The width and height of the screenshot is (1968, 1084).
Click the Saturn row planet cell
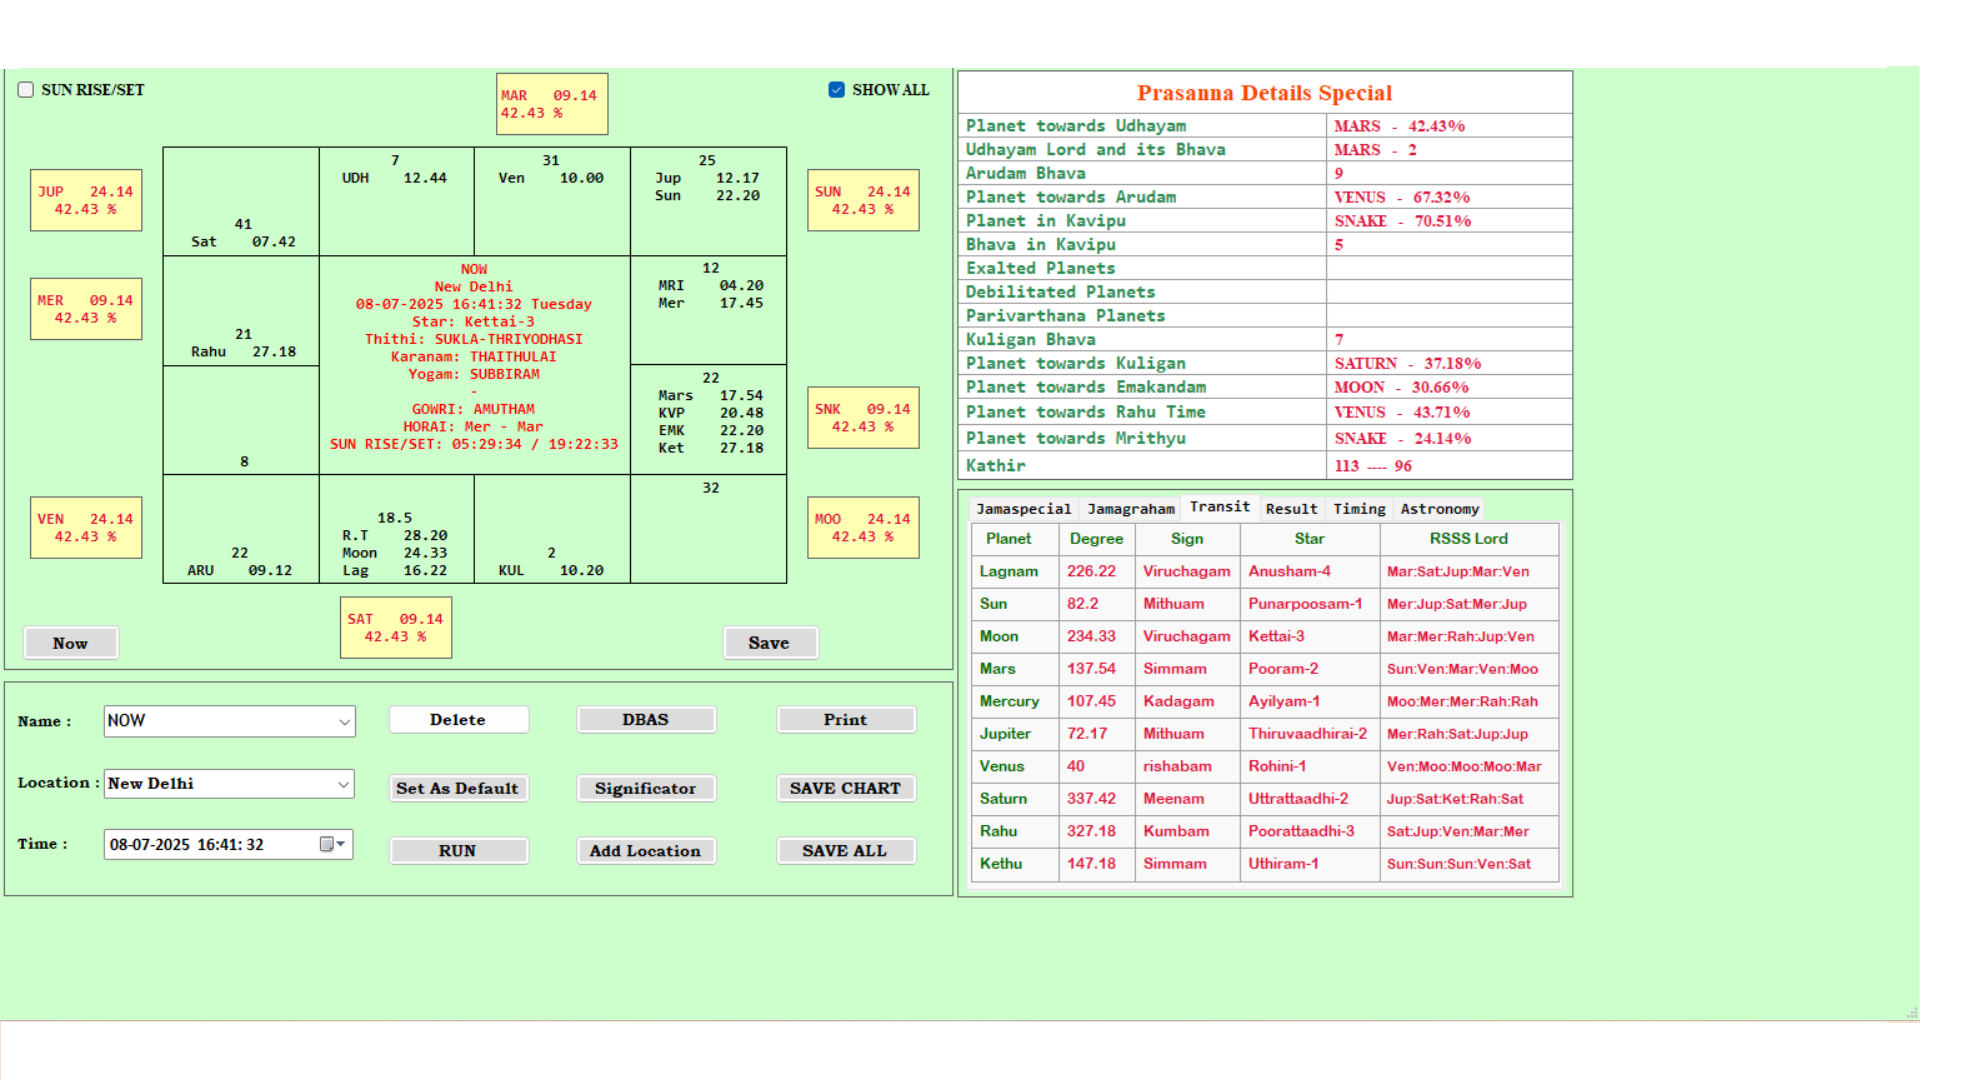click(x=1014, y=799)
